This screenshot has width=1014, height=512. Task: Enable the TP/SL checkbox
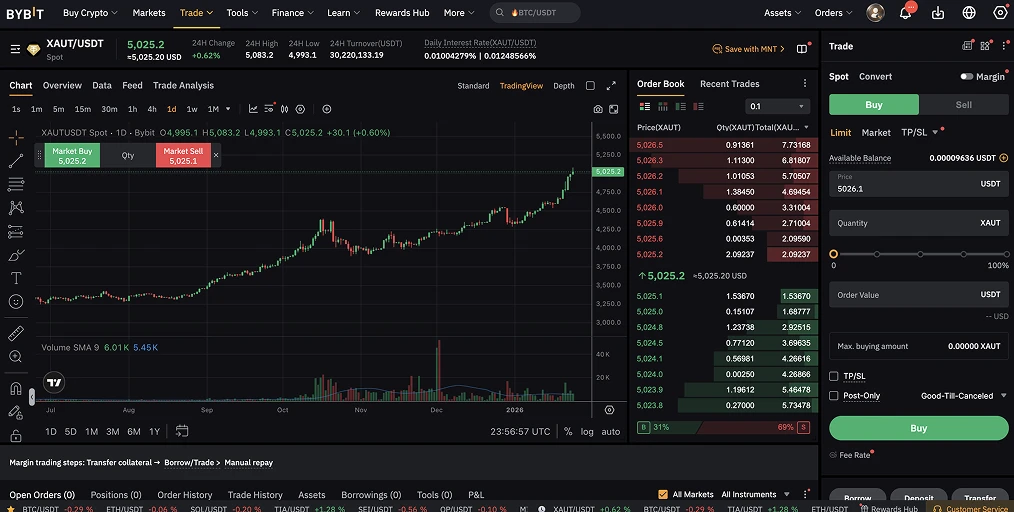[834, 376]
